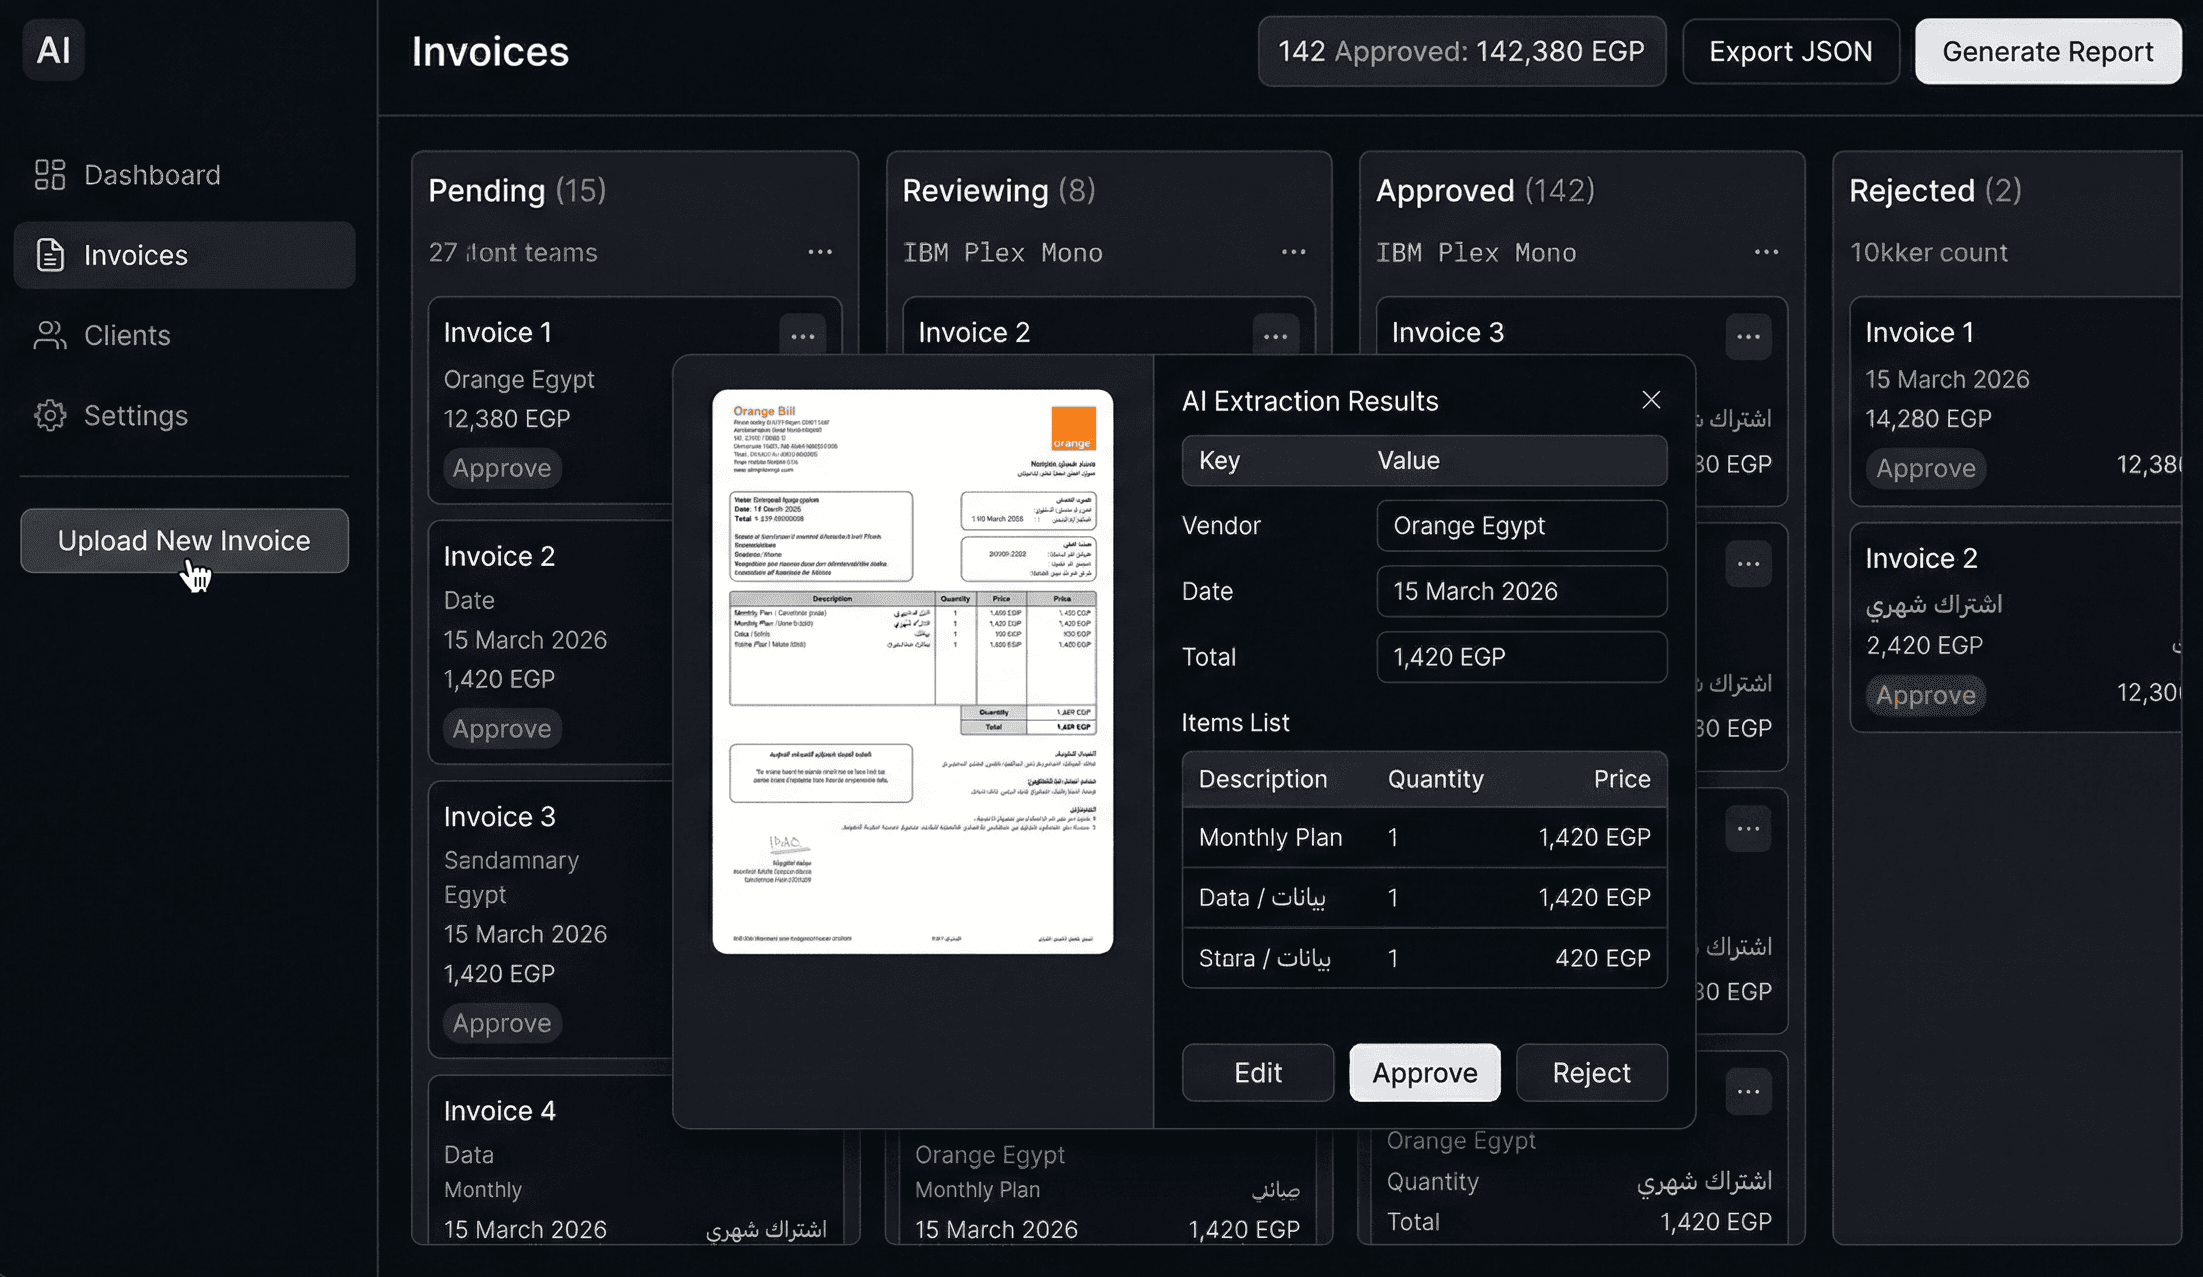
Task: Click Export JSON button
Action: (1790, 51)
